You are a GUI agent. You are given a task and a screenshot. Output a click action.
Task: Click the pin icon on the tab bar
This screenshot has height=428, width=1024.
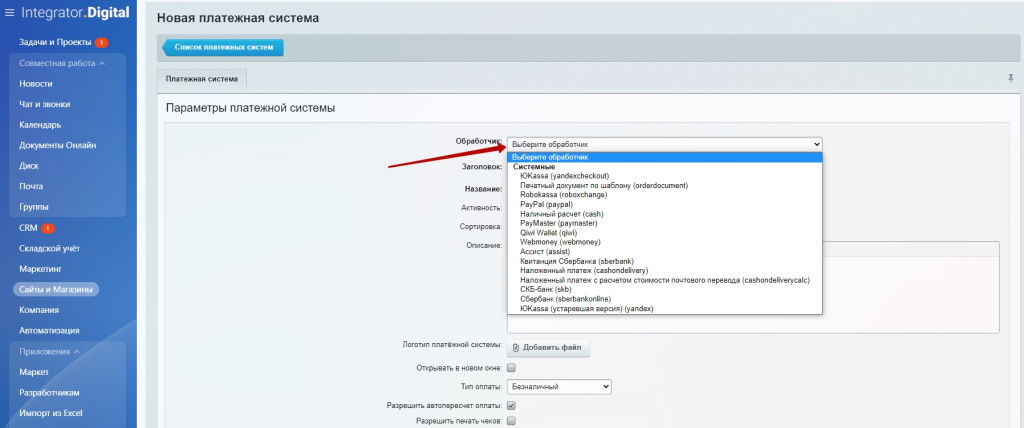1010,78
